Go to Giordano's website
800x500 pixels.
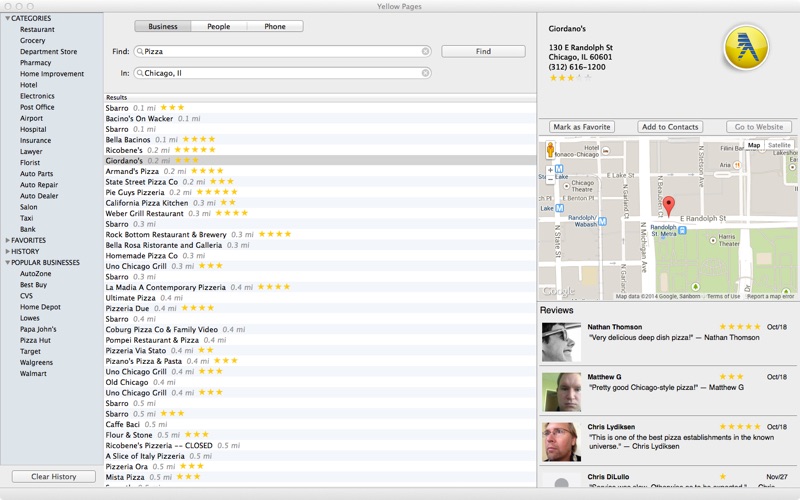coord(759,127)
